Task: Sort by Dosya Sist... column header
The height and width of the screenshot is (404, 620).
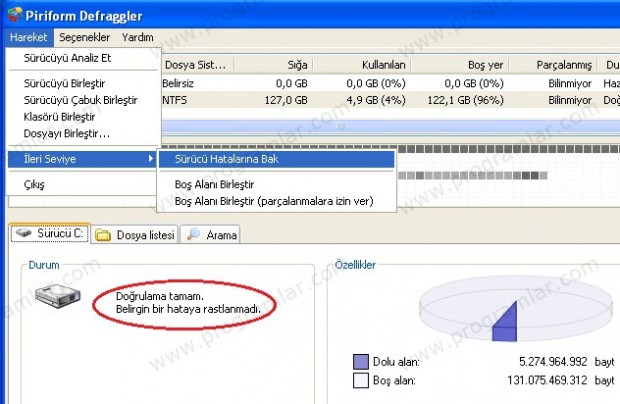Action: (197, 65)
